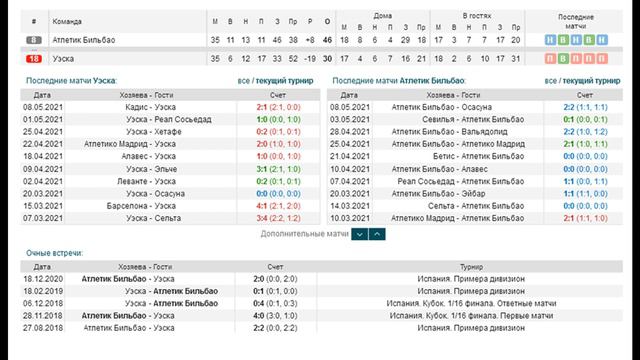Click date 10.03.2021 in Атлетик Бильбао's matches

[349, 218]
